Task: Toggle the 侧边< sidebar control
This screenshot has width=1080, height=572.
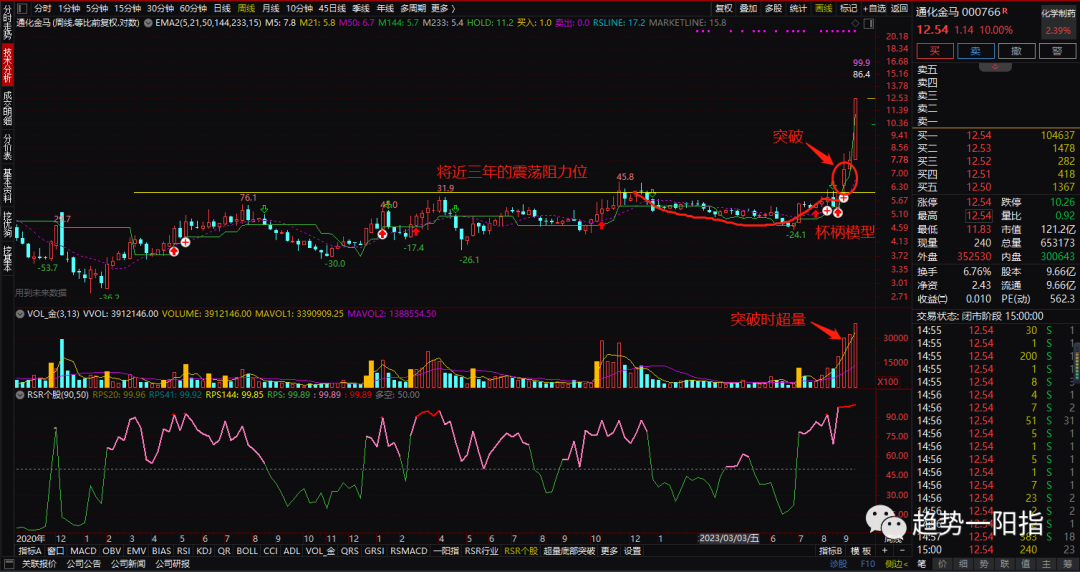Action: pyautogui.click(x=896, y=564)
